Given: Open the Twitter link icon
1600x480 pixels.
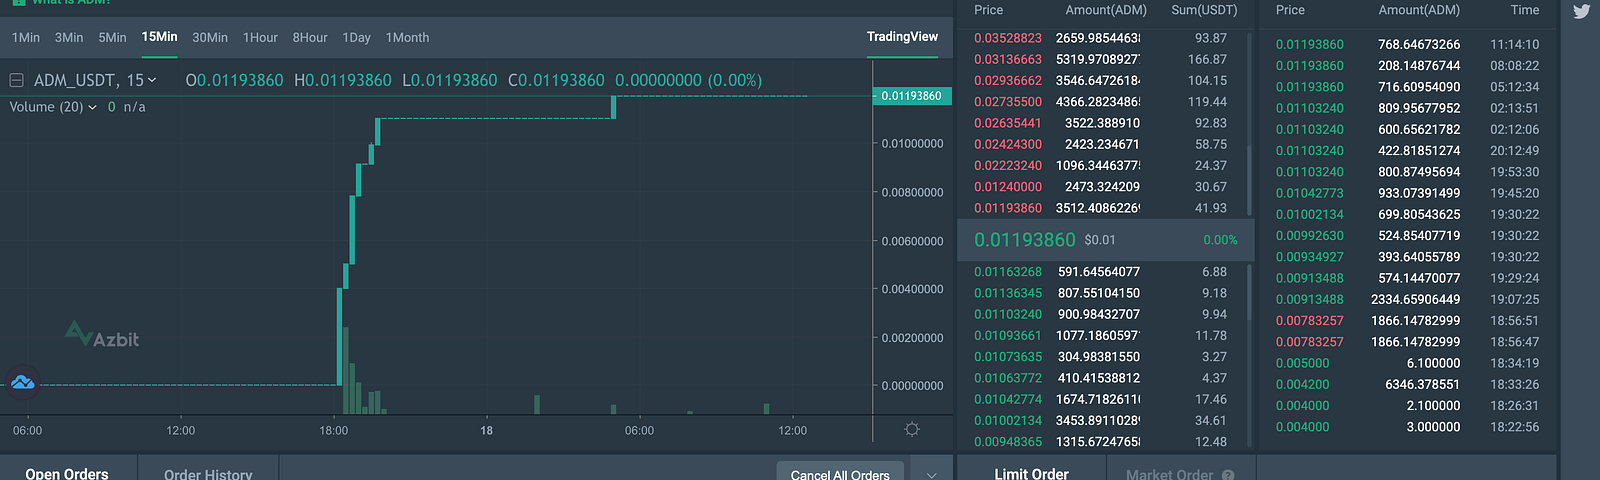Looking at the screenshot, I should coord(1581,12).
